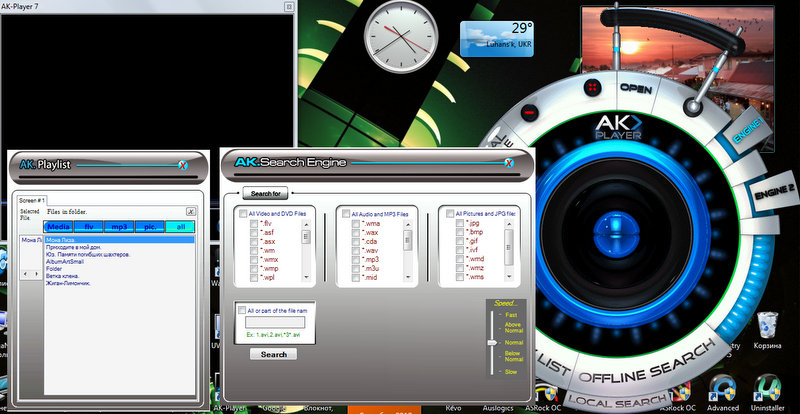Select 'Юз. Памяти погибших шахтеров.' entry
This screenshot has height=414, width=800.
pos(88,254)
